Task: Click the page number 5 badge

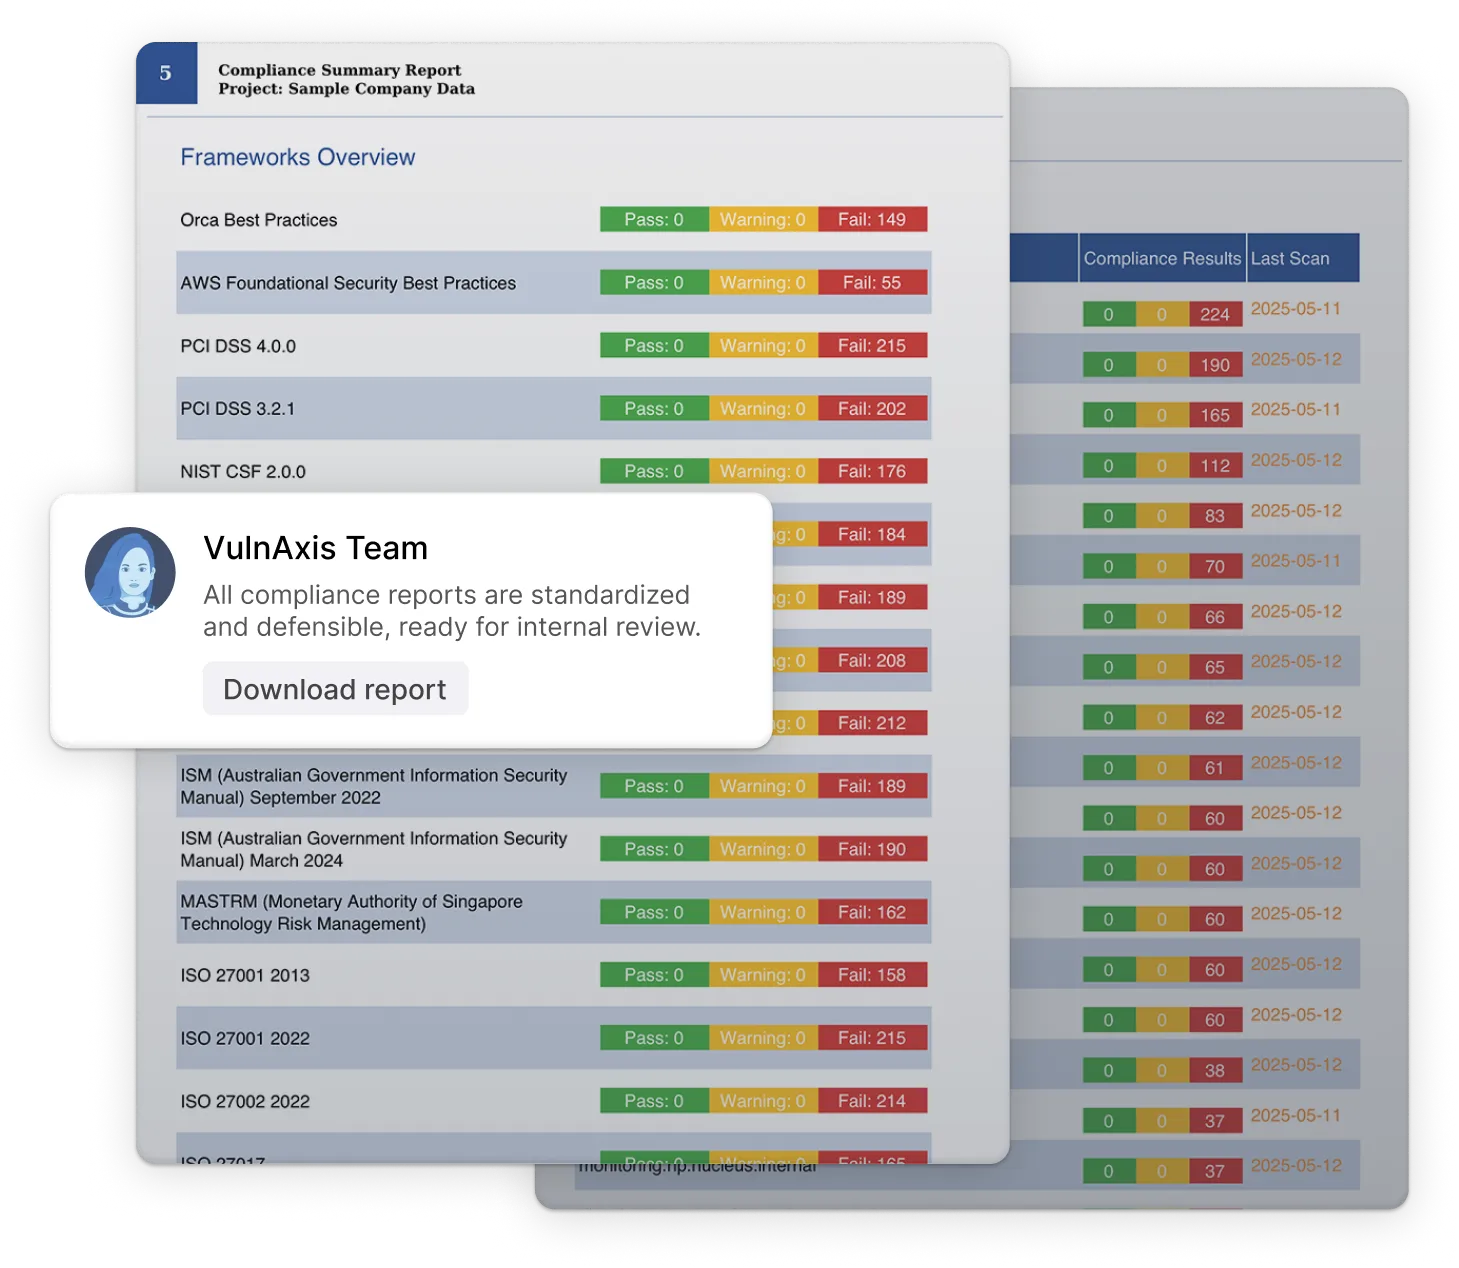Action: 166,73
